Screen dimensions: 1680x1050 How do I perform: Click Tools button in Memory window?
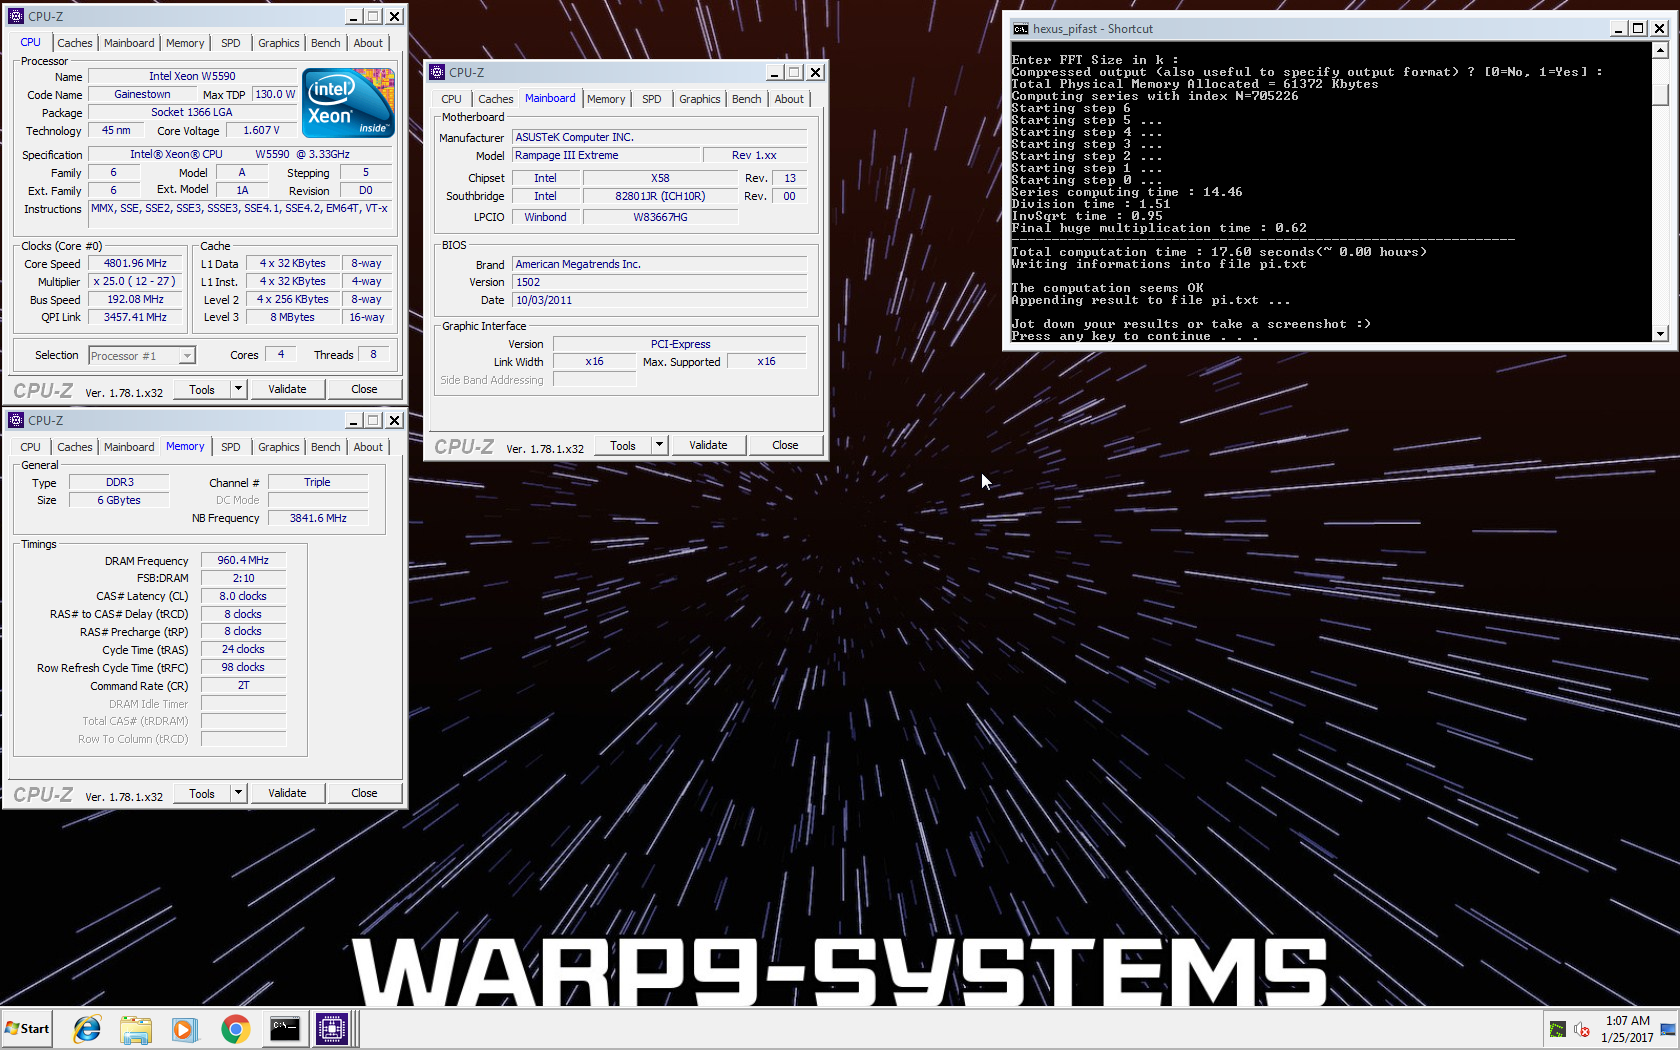(x=202, y=793)
